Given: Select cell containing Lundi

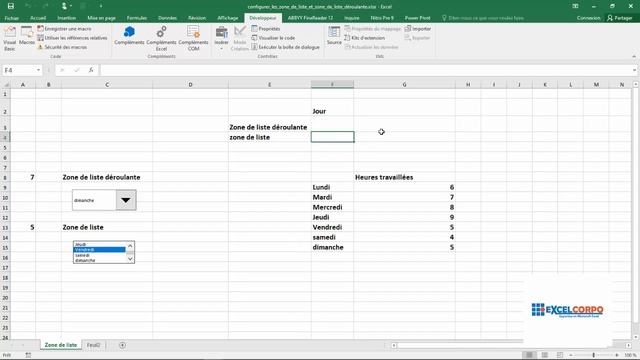Looking at the screenshot, I should pos(332,187).
